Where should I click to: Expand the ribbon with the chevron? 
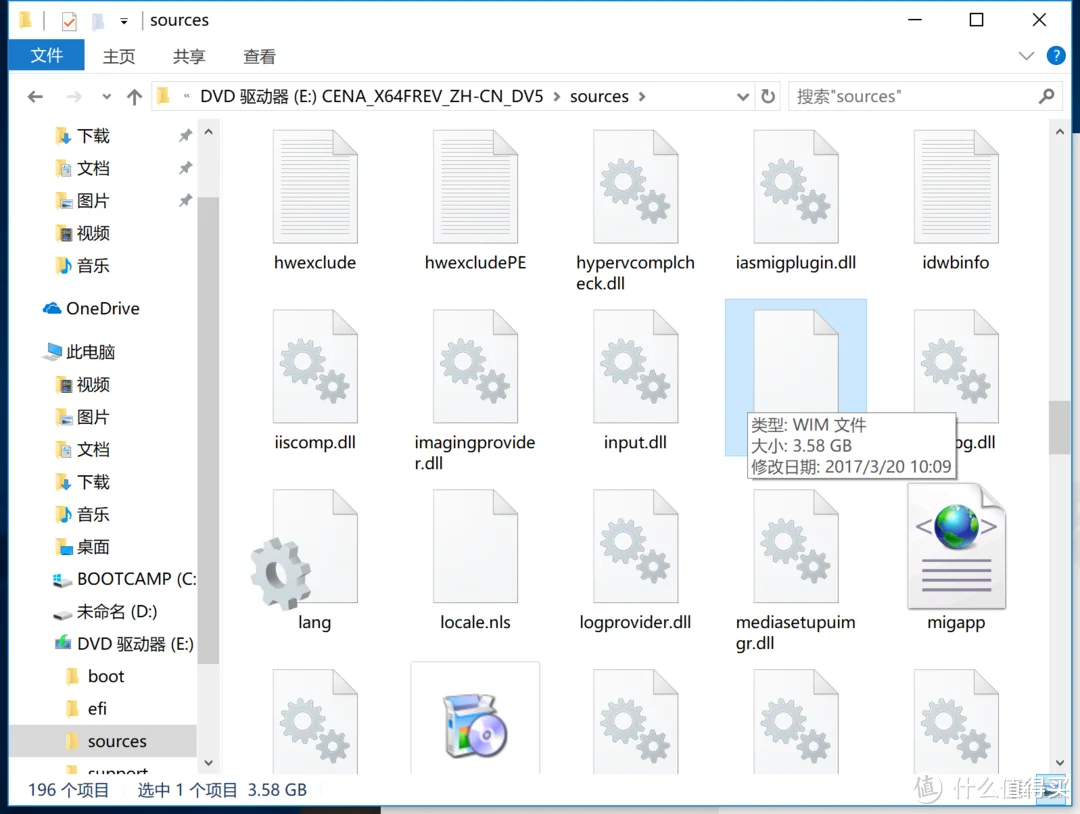(x=1026, y=56)
